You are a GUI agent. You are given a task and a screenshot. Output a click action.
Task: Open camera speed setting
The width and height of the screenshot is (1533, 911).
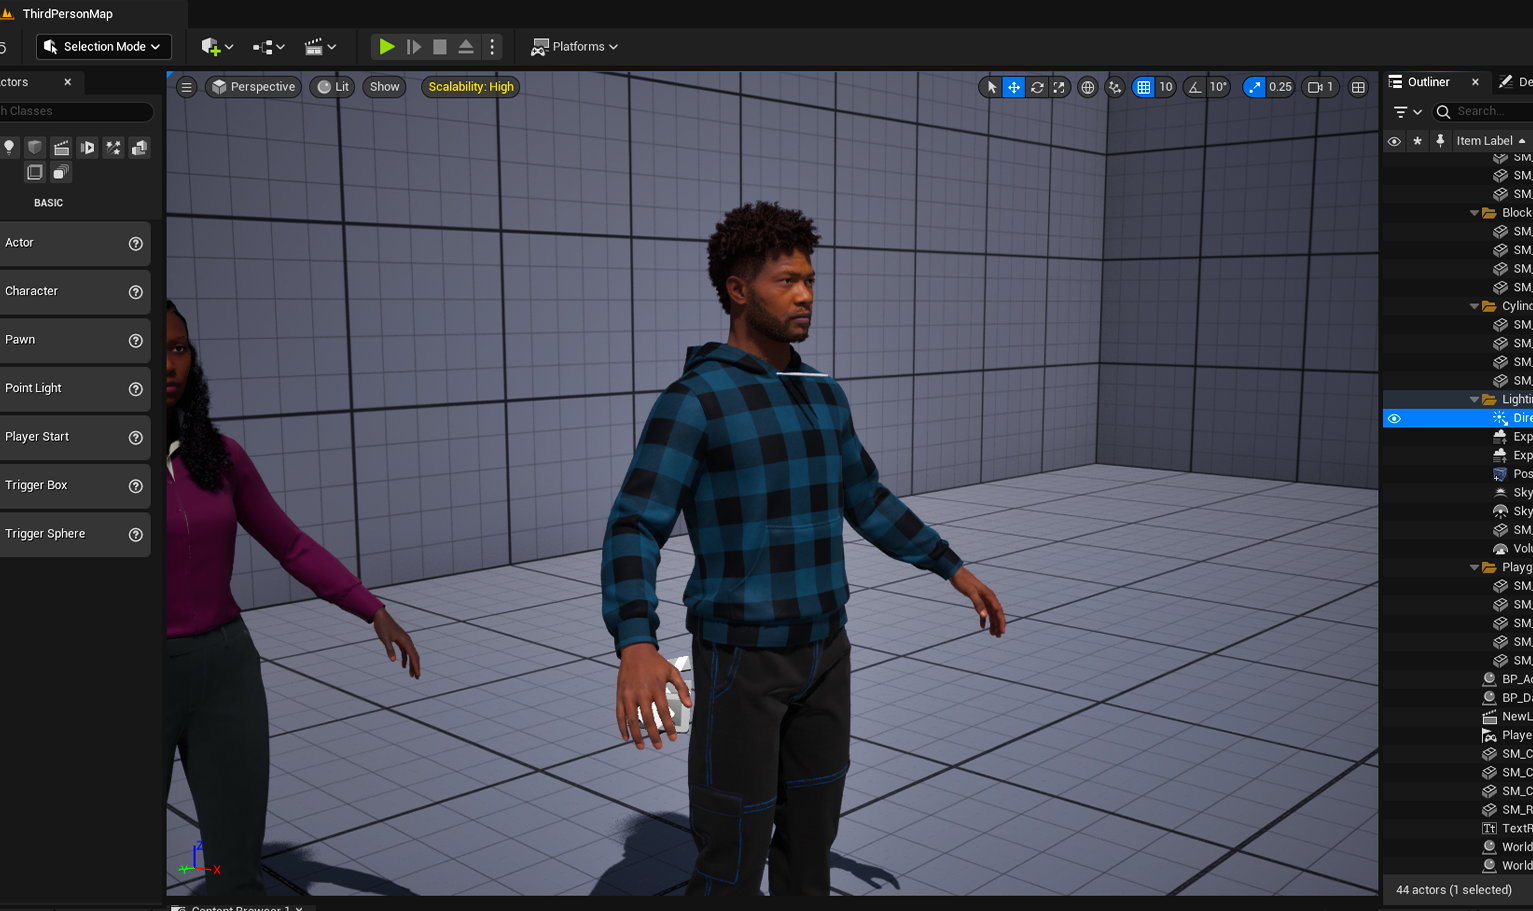coord(1320,87)
